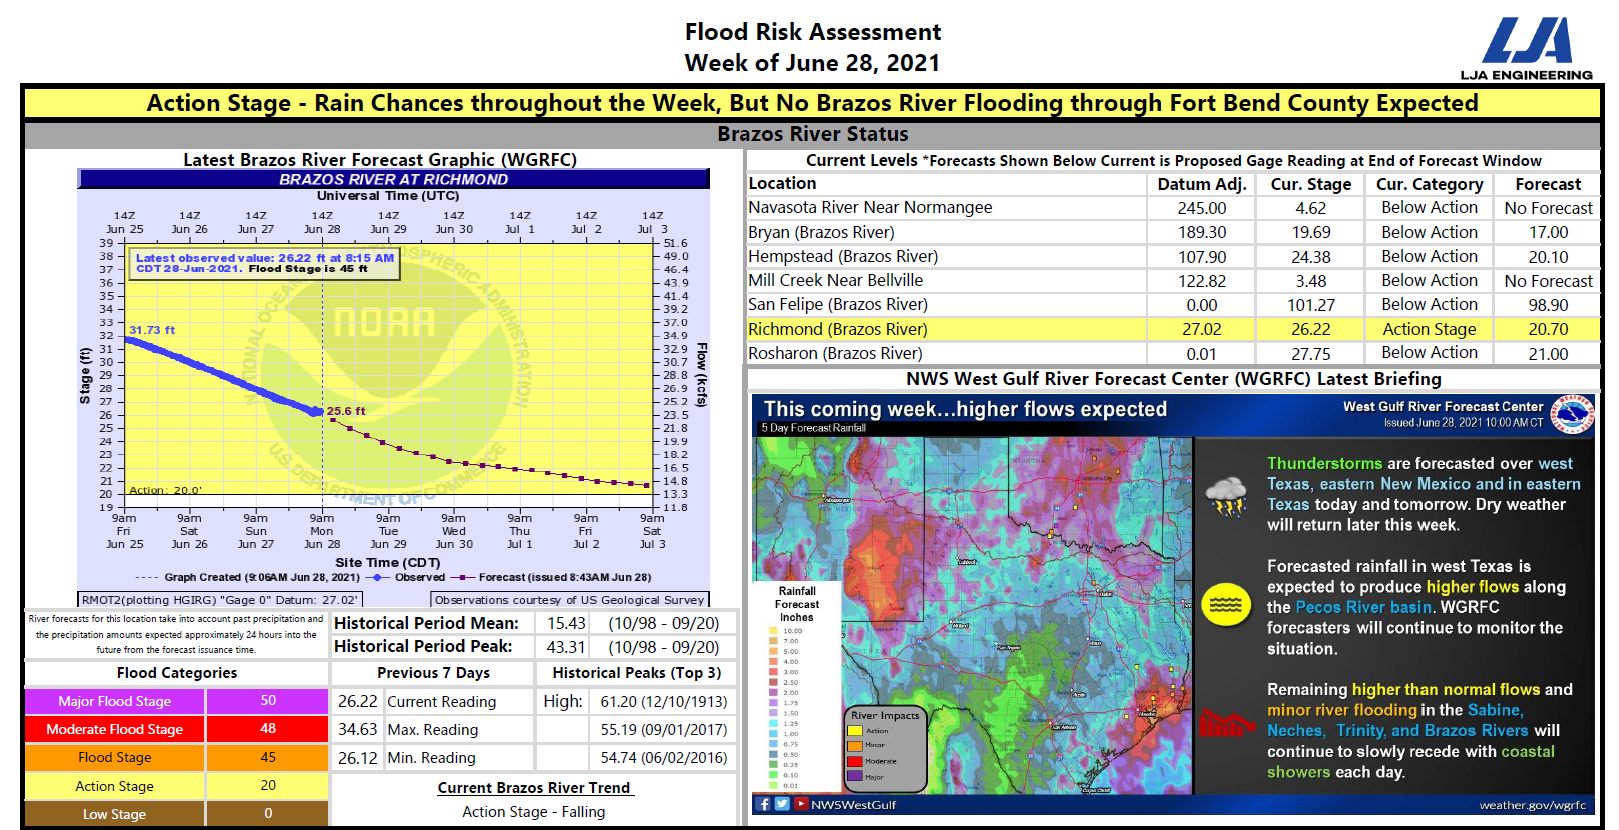The image size is (1619, 830).
Task: Click the brown Low Stage cell
Action: click(115, 814)
